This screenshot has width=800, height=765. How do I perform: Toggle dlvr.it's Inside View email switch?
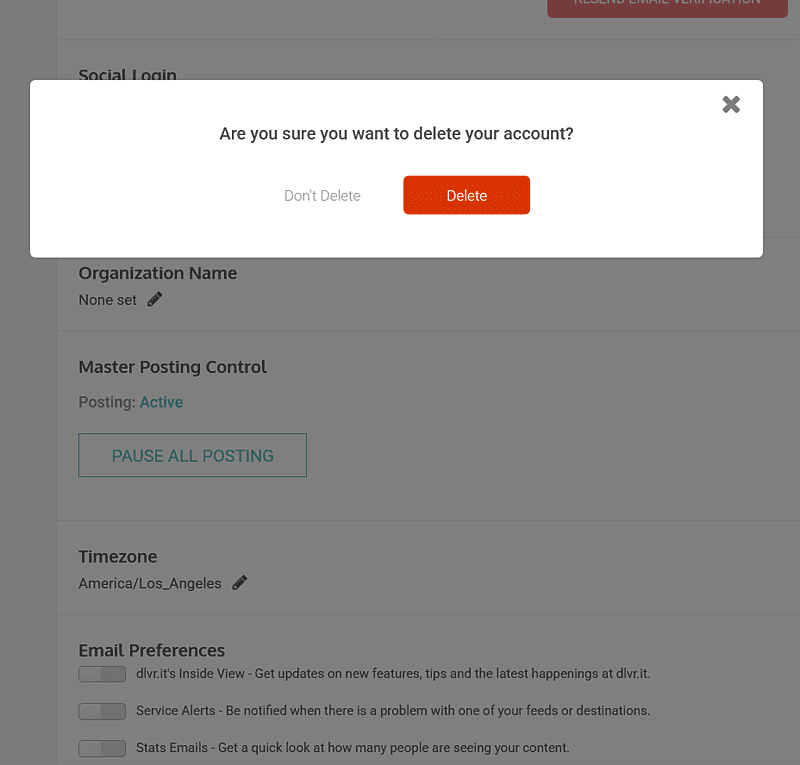(x=102, y=674)
